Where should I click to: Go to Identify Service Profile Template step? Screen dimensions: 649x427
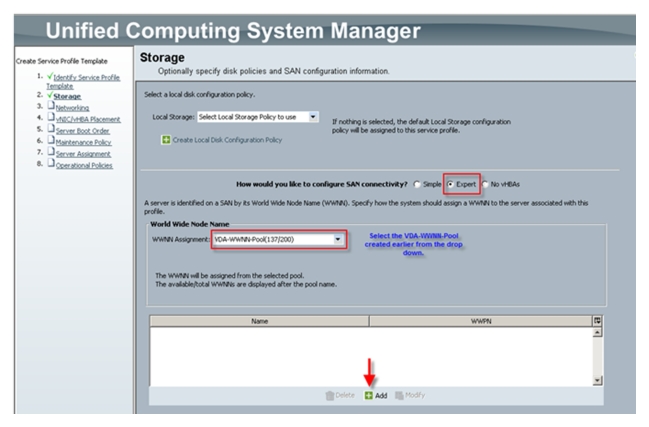pos(83,82)
